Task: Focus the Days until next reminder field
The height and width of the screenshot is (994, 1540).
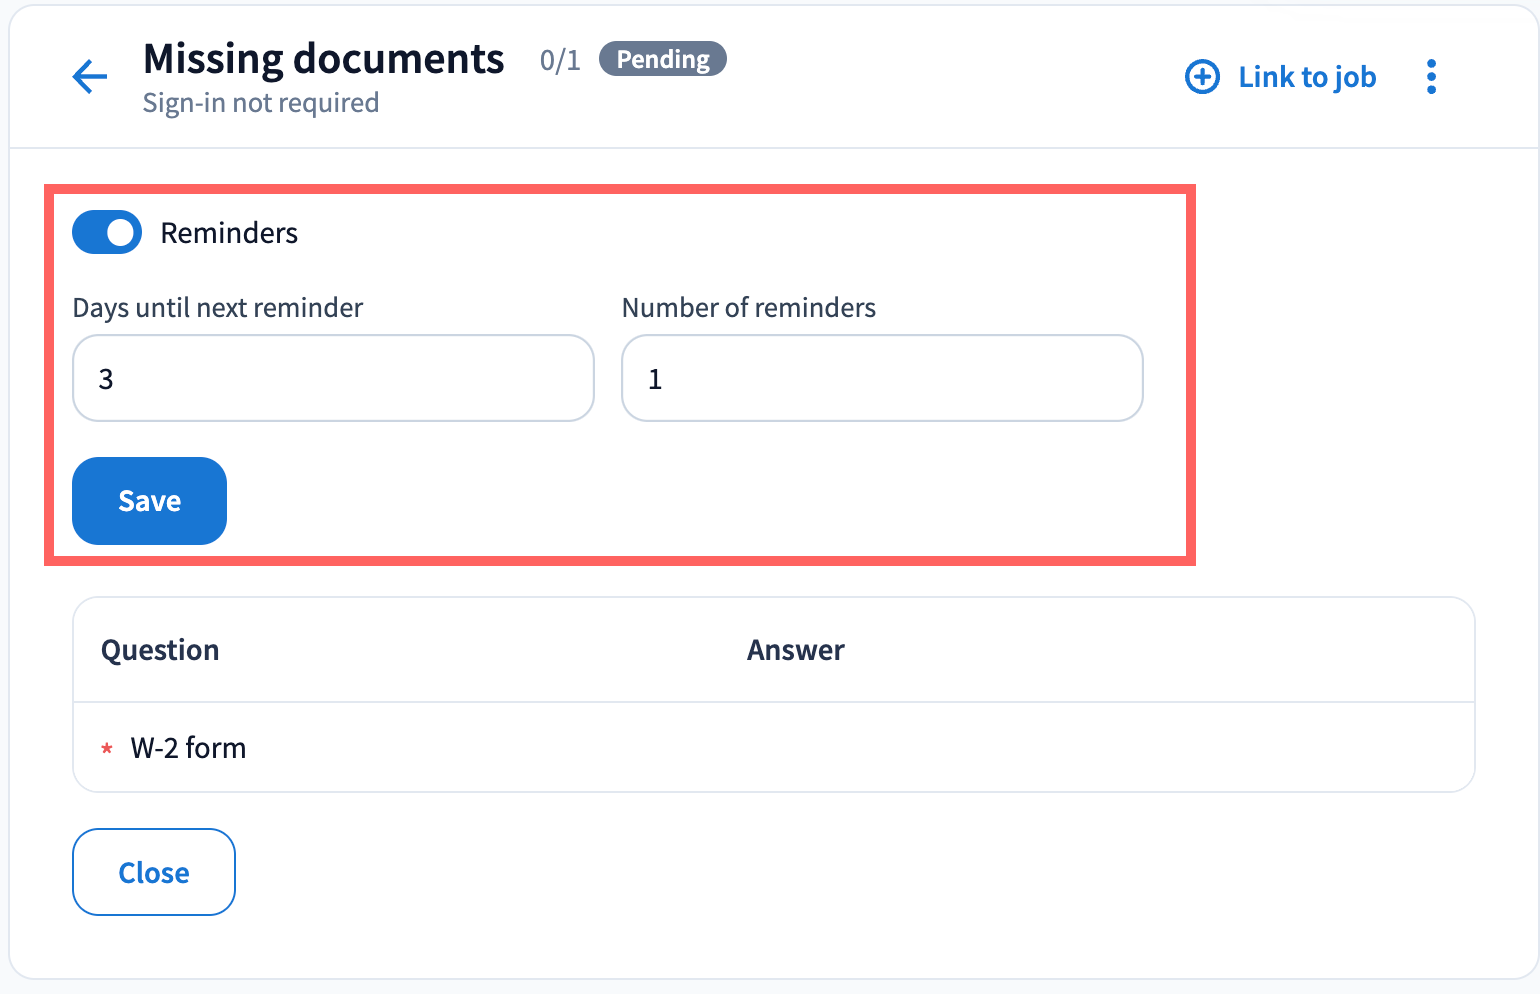Action: click(x=333, y=379)
